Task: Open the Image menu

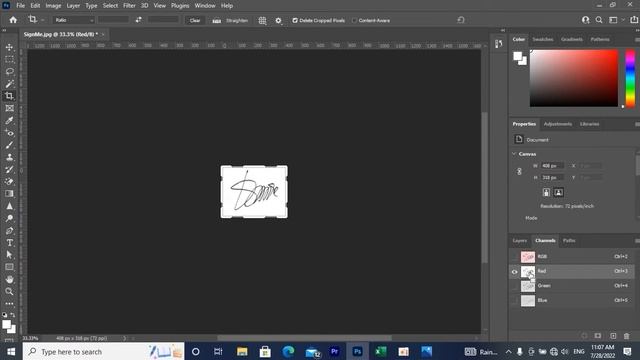Action: 53,6
